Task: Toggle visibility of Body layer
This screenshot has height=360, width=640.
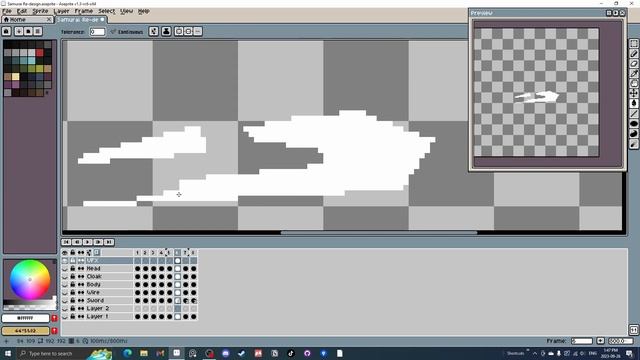Action: click(65, 284)
